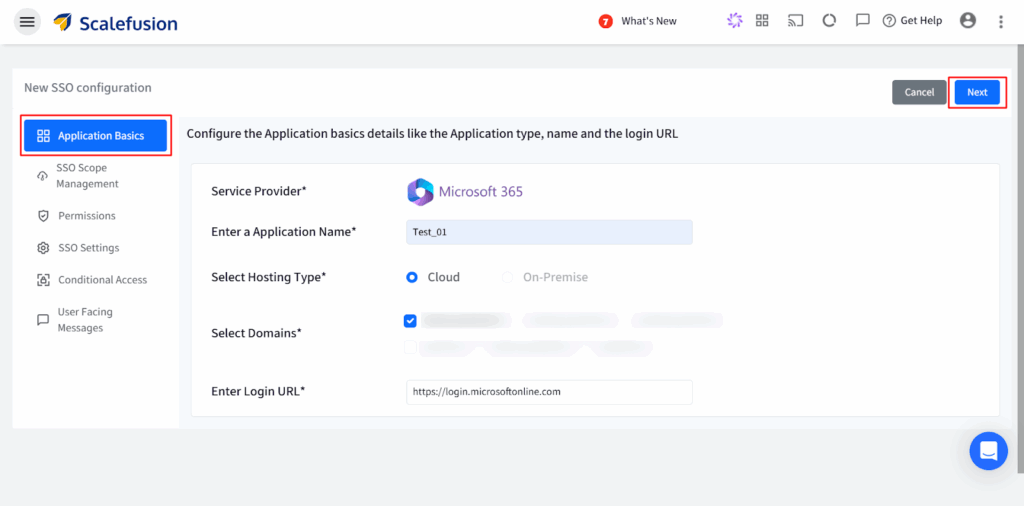The image size is (1024, 506).
Task: Click the Application Name input field
Action: click(x=549, y=232)
